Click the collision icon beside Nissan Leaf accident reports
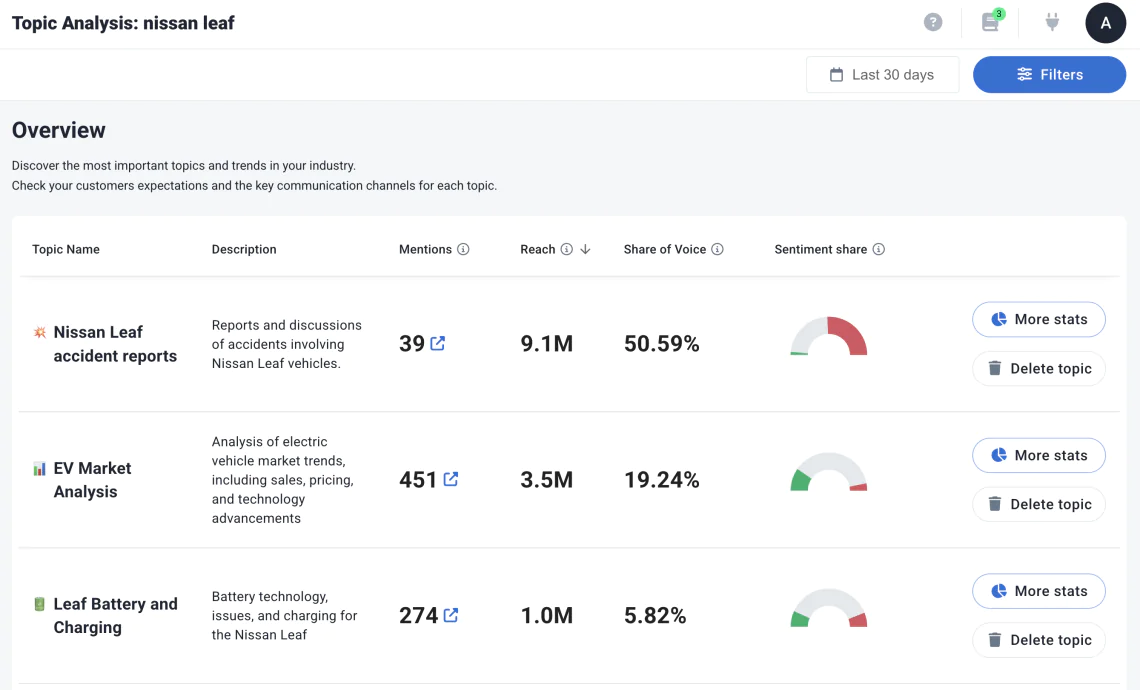1140x690 pixels. click(40, 332)
